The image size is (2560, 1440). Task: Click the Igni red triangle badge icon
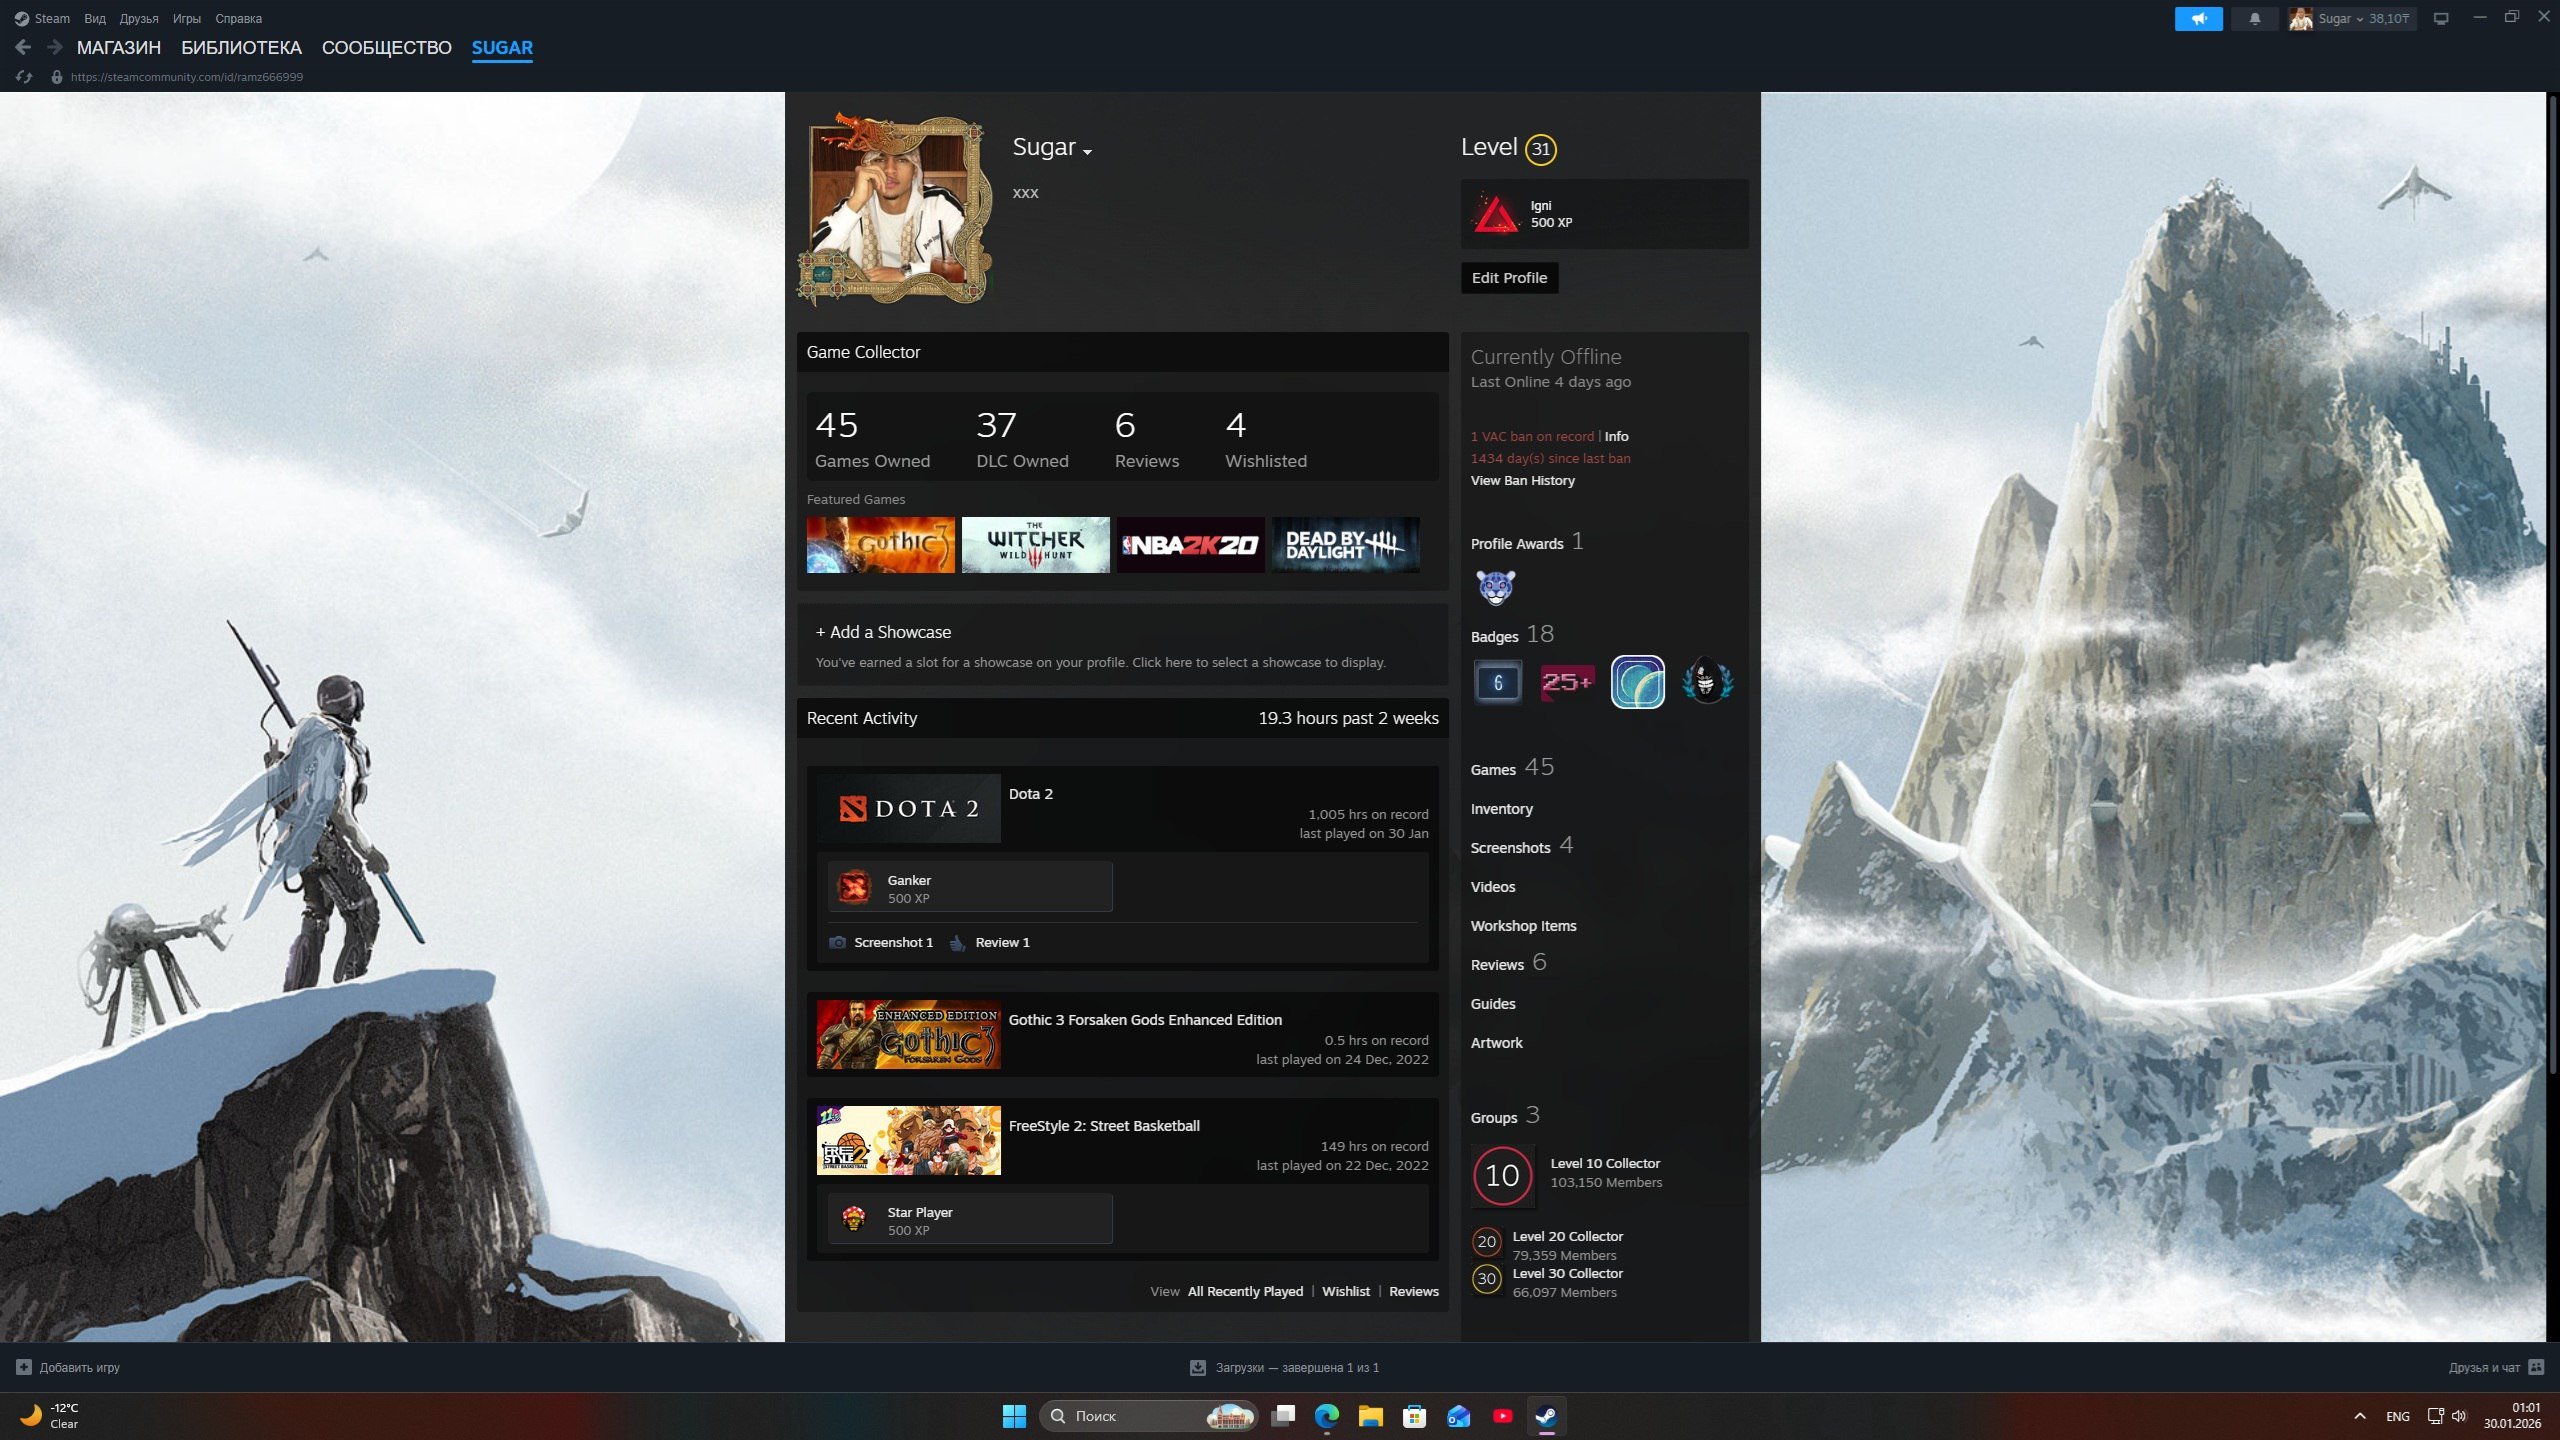[1495, 214]
